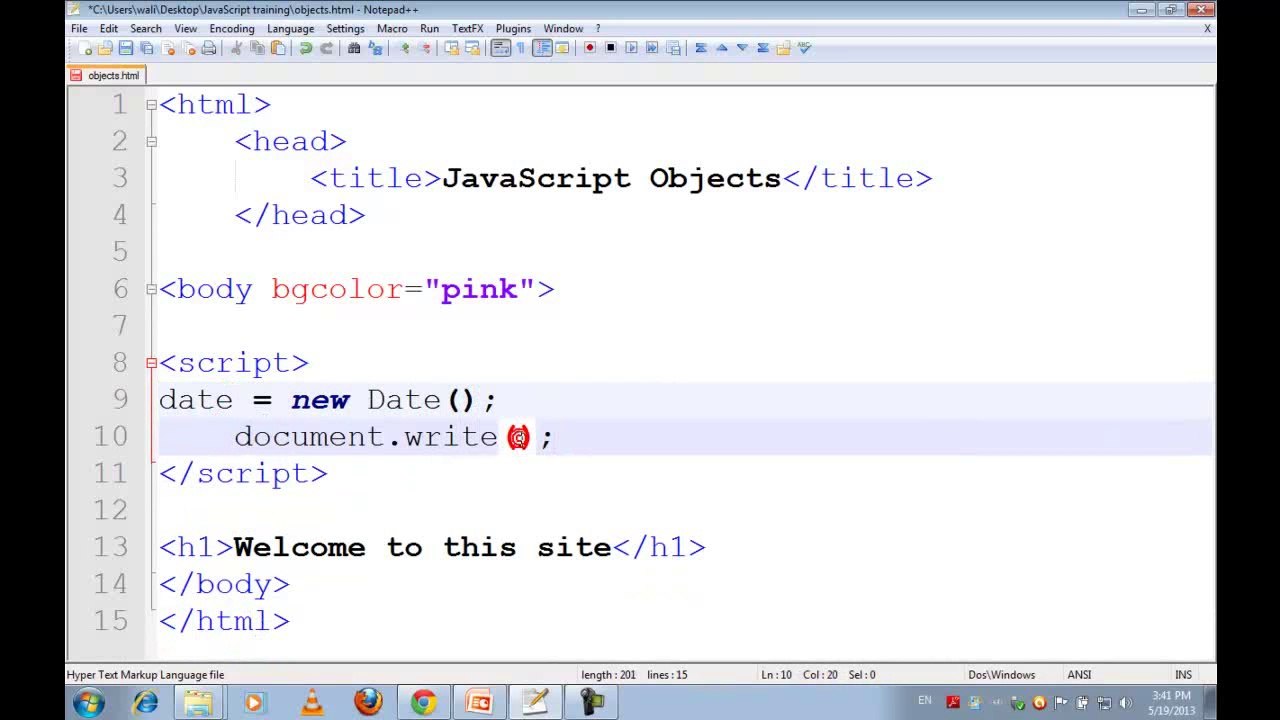Click the ABC spell-check toolbar icon
This screenshot has height=720, width=1280.
(804, 48)
